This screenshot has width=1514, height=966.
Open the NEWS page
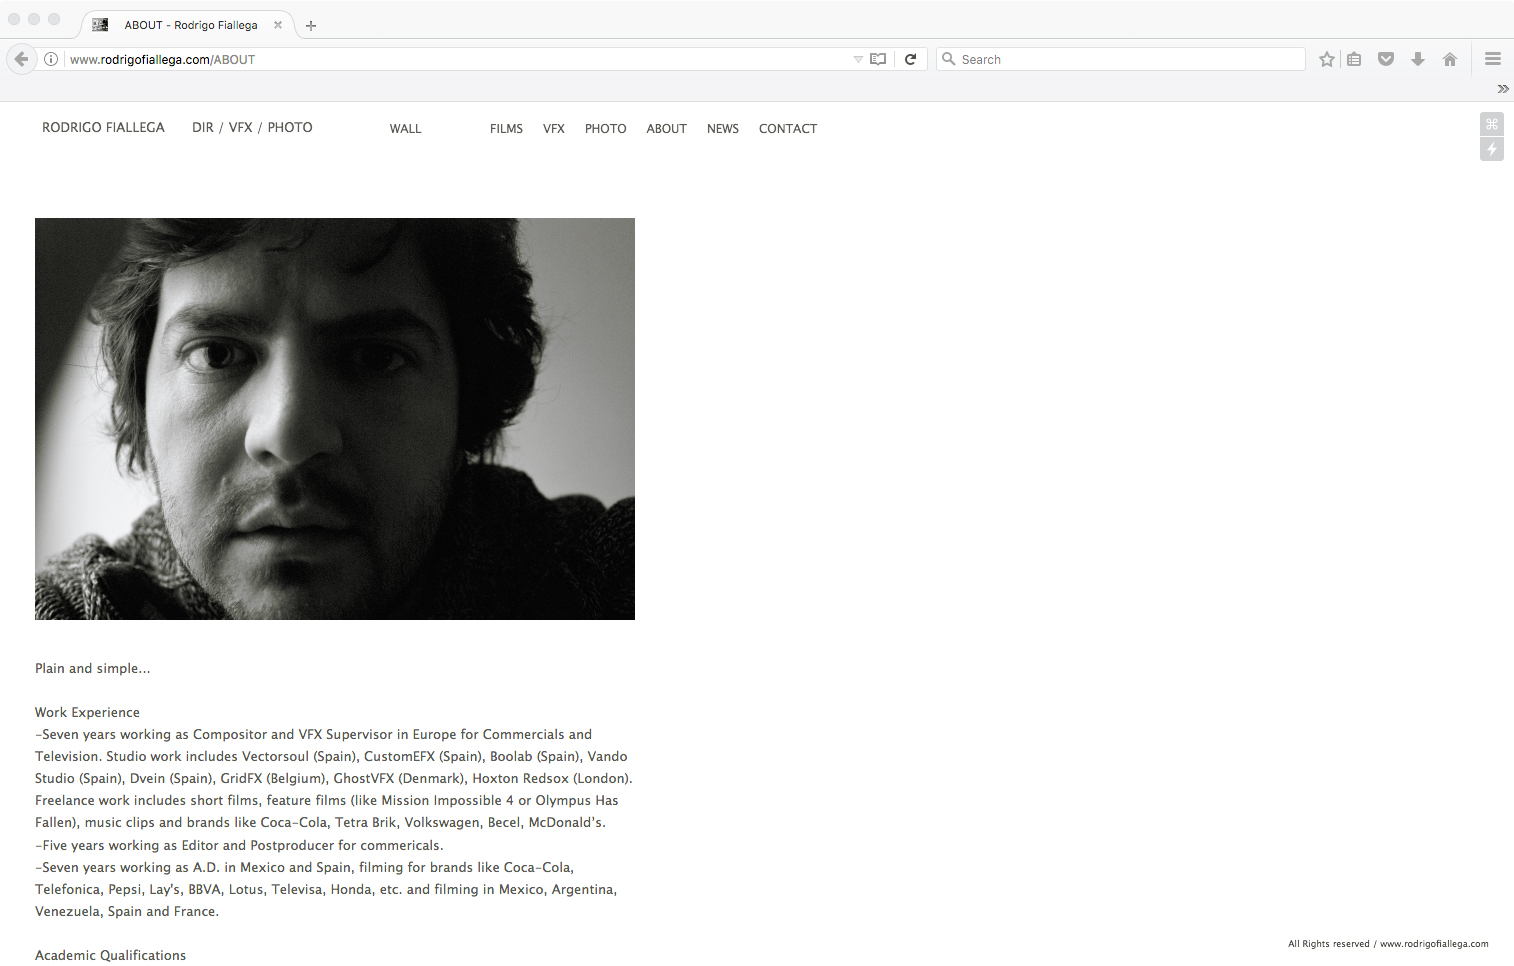click(722, 129)
